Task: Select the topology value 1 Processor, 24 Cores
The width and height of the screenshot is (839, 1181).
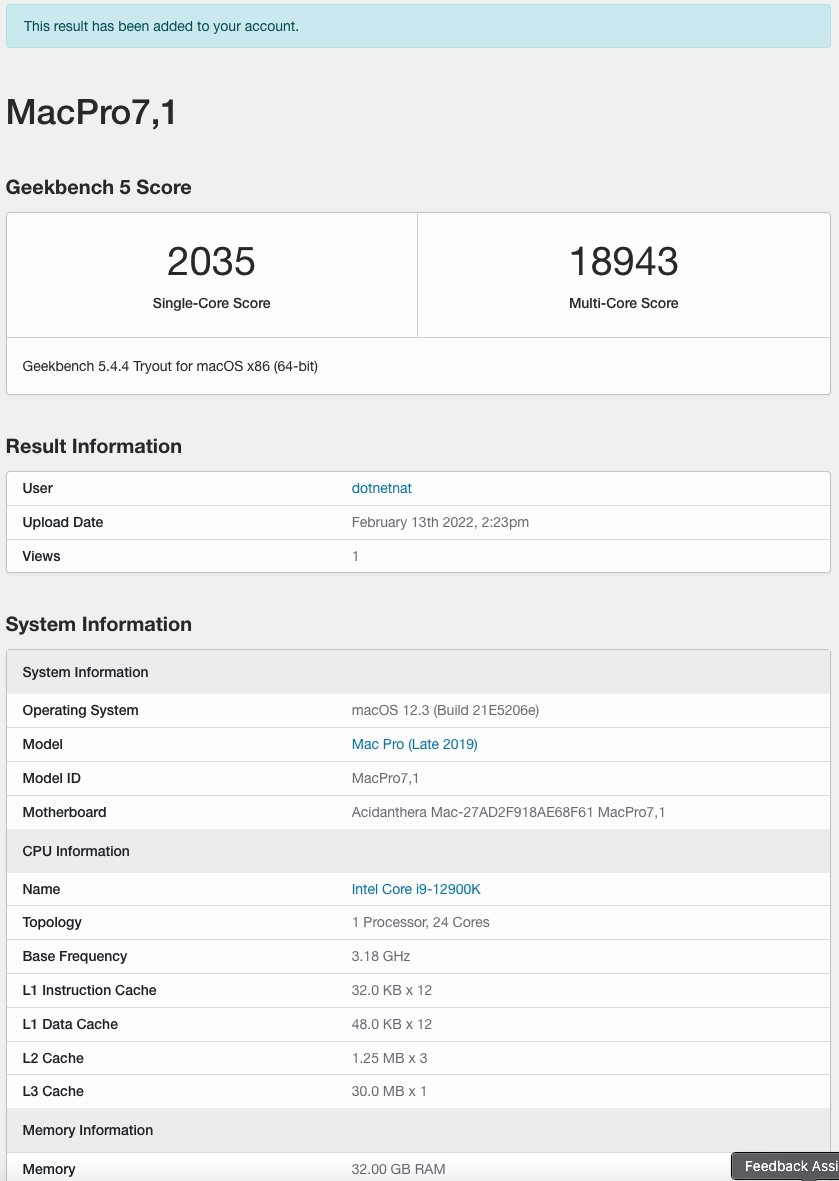Action: (420, 922)
